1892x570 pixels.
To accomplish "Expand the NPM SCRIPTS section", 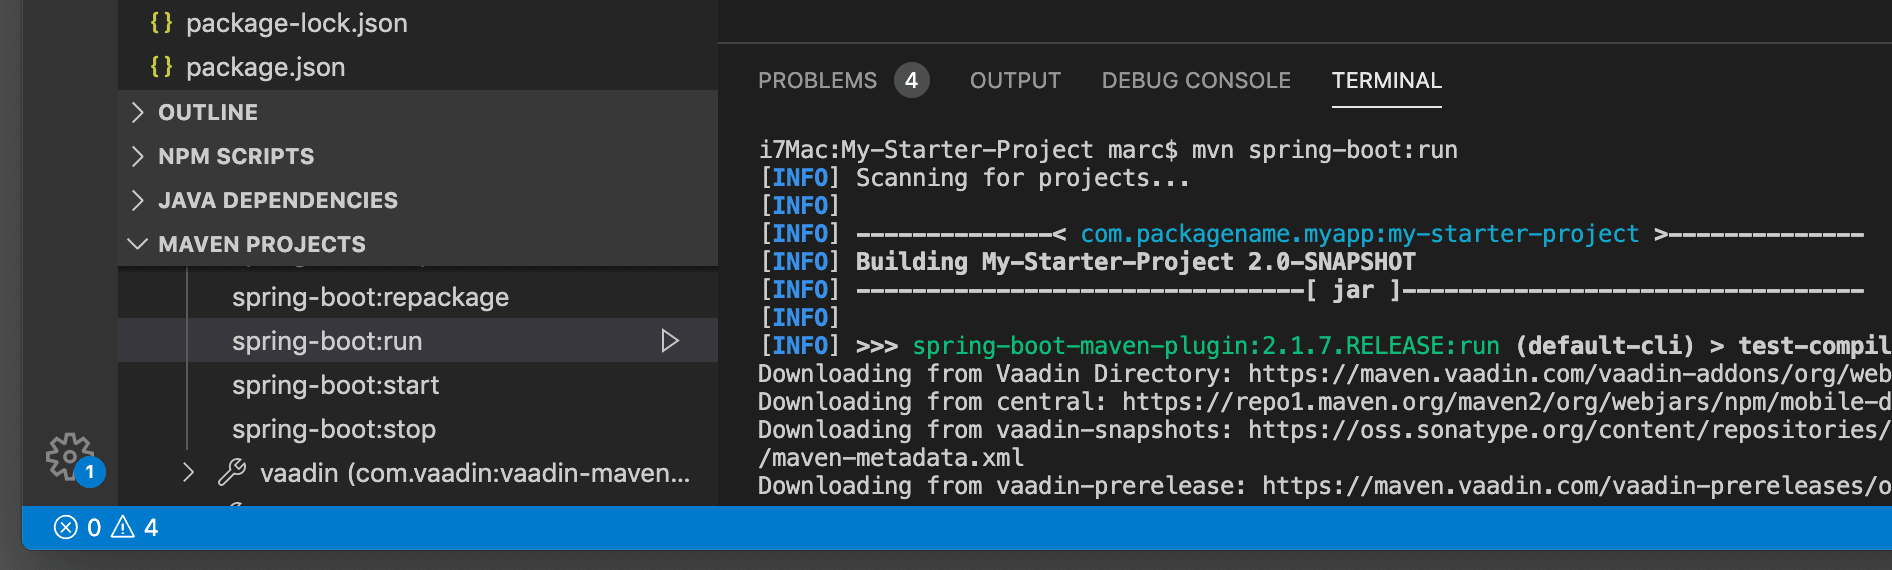I will click(418, 156).
